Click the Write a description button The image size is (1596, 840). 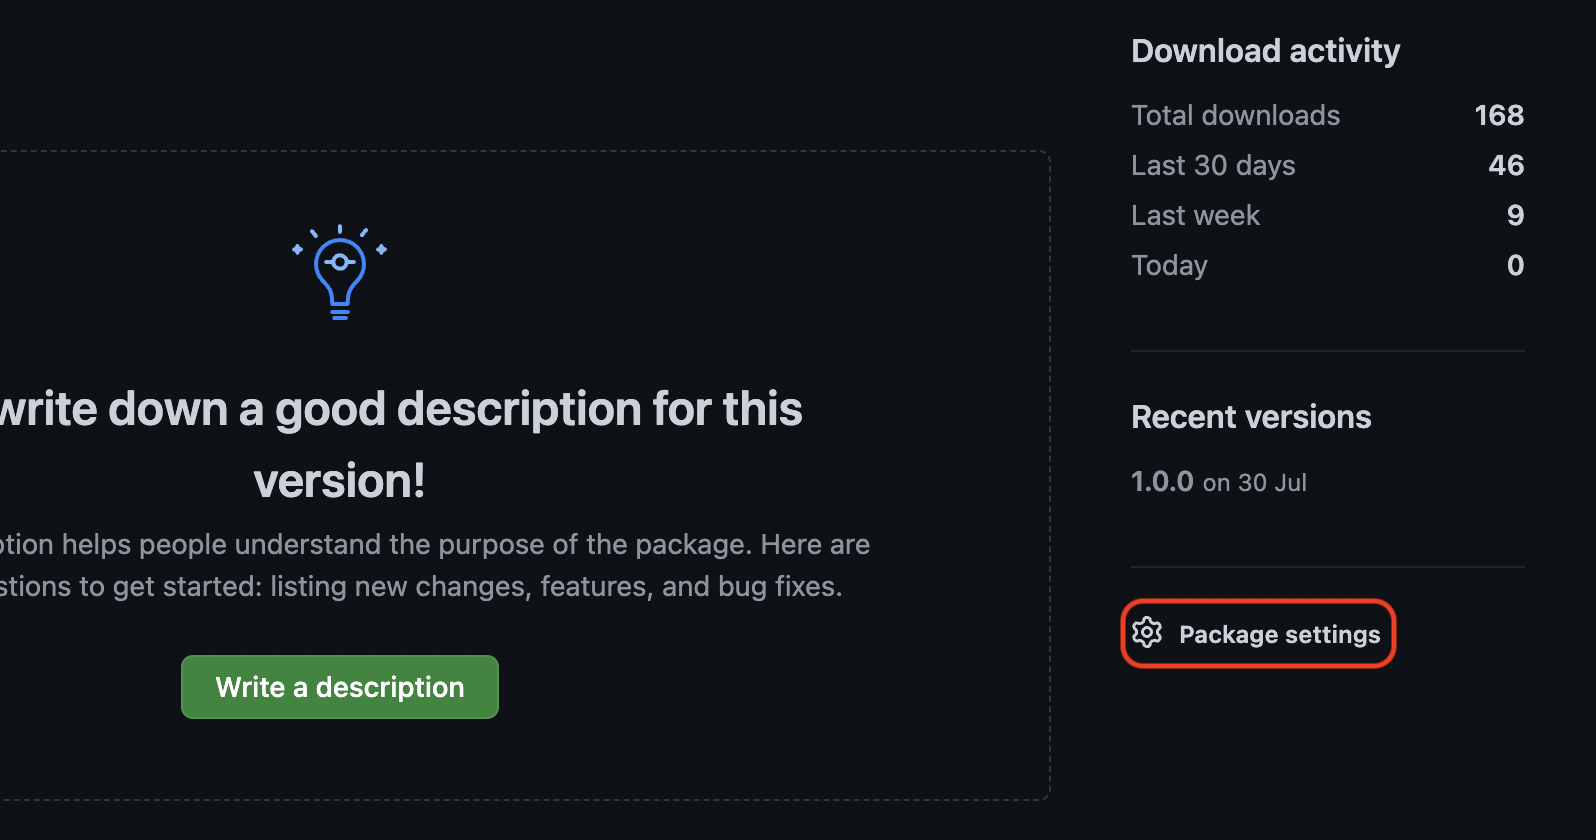pos(340,687)
